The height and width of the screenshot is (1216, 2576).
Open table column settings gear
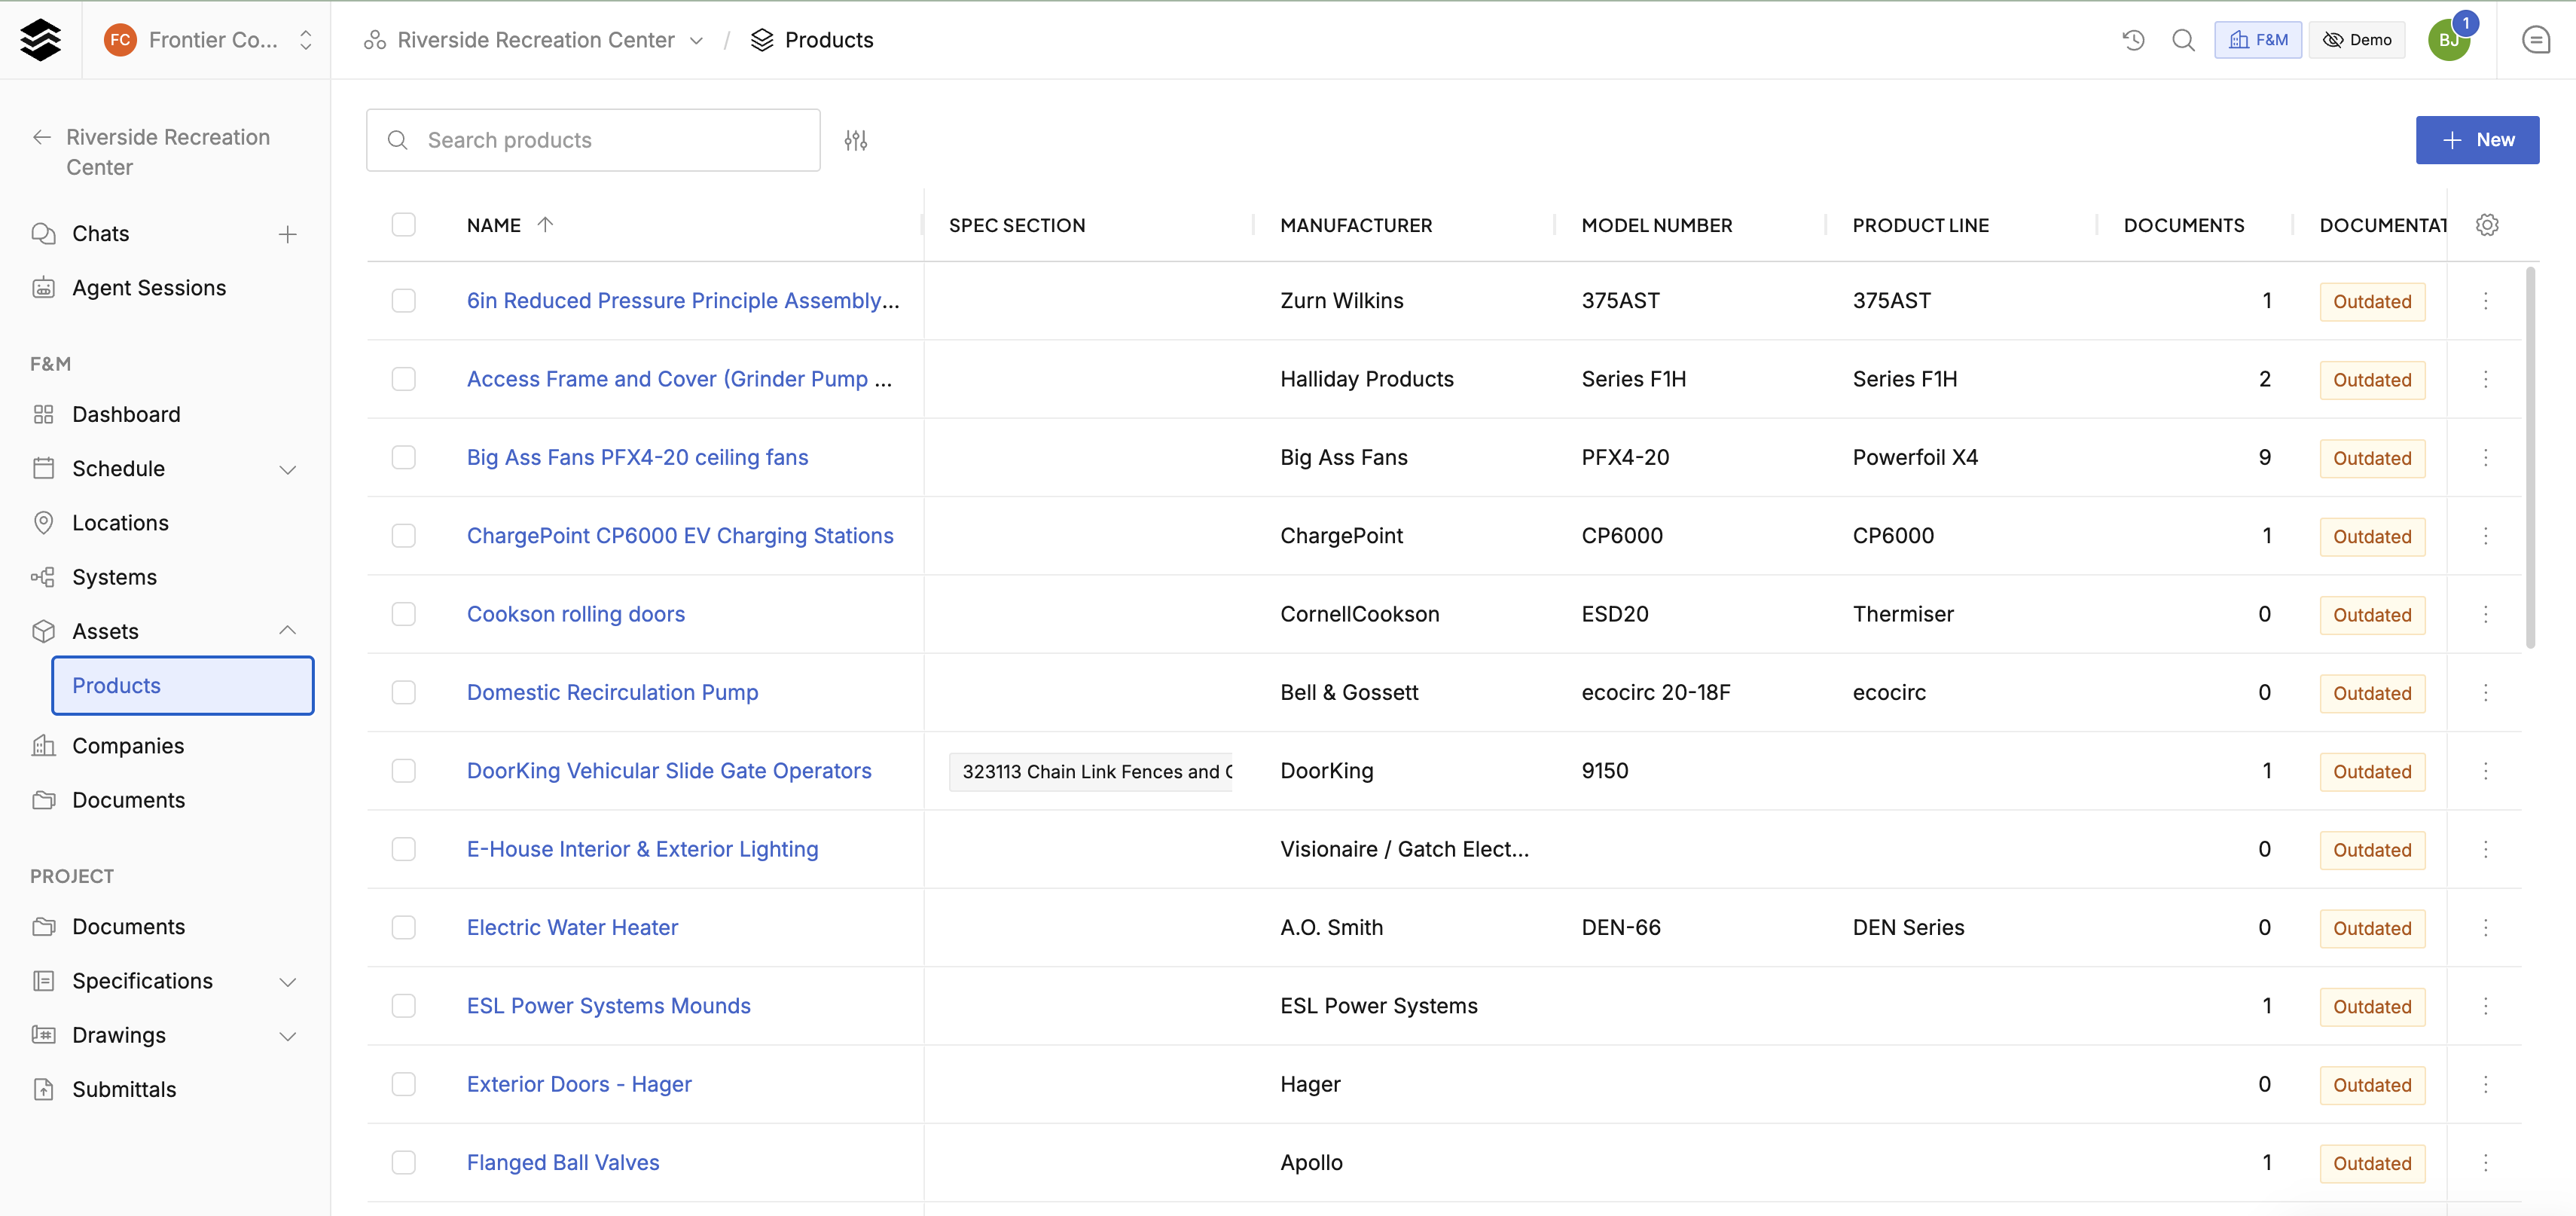(x=2486, y=225)
